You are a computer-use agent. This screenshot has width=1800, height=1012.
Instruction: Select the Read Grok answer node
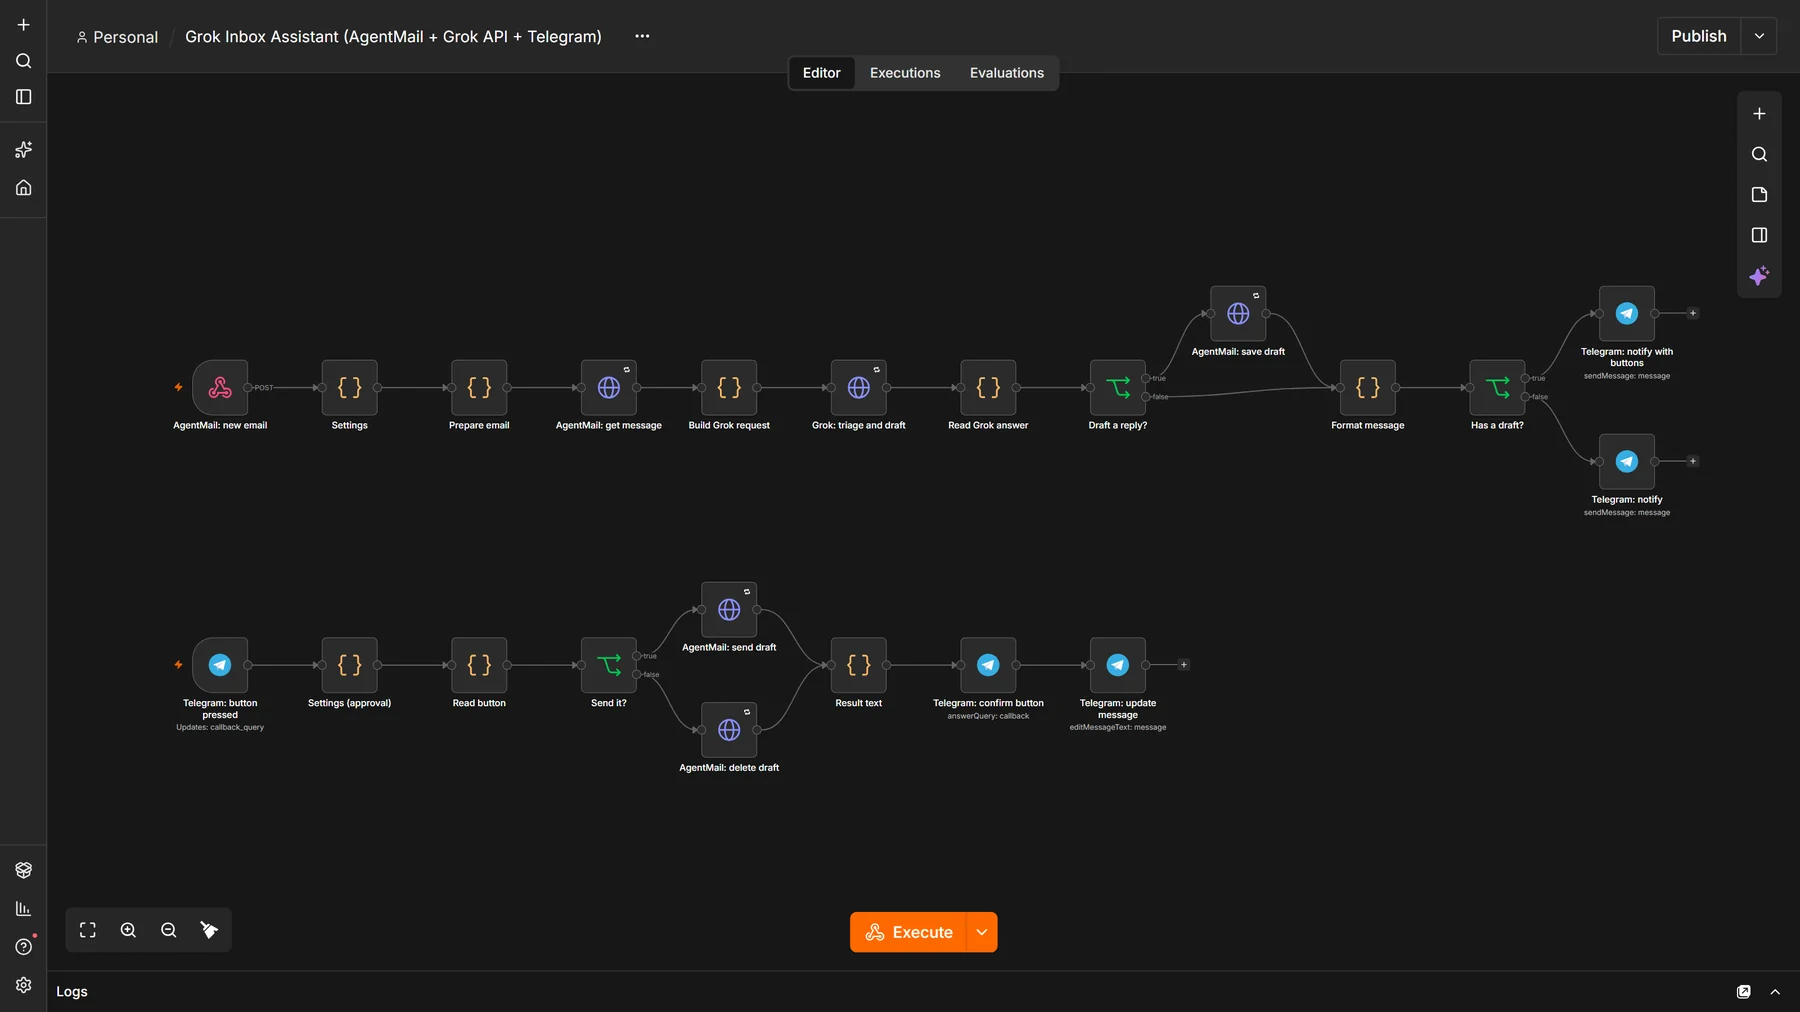pos(988,387)
